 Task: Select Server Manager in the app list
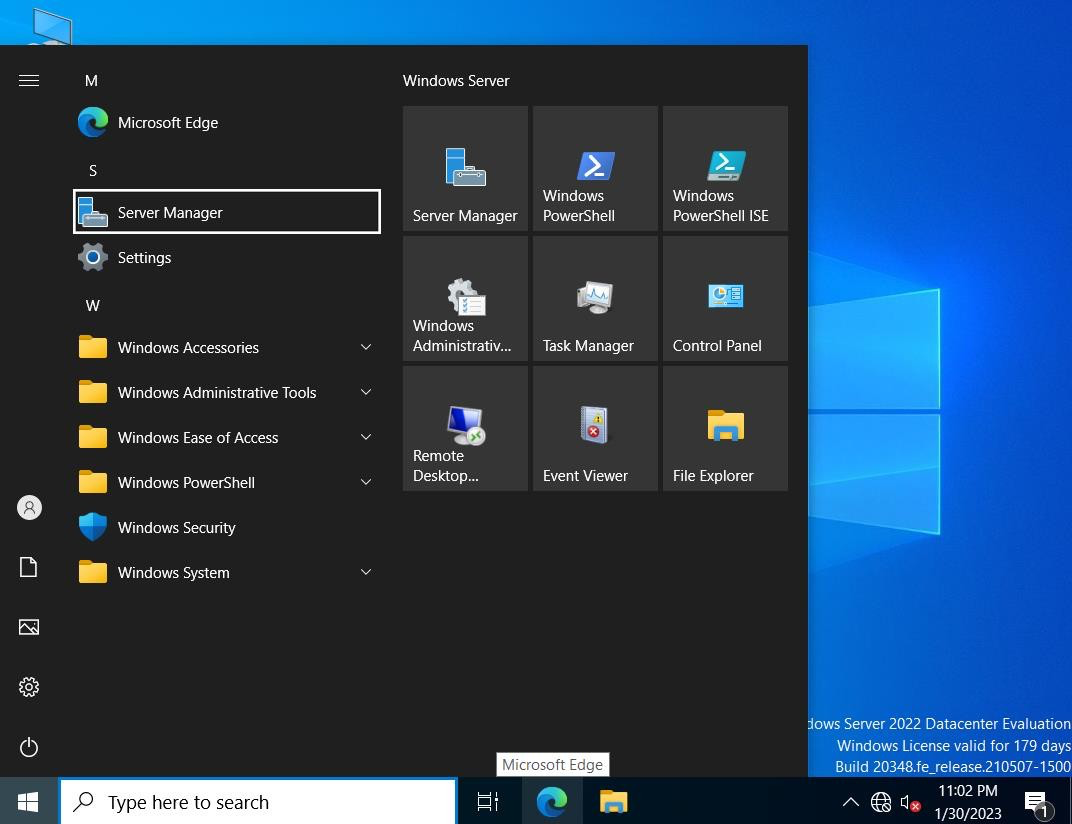(226, 212)
